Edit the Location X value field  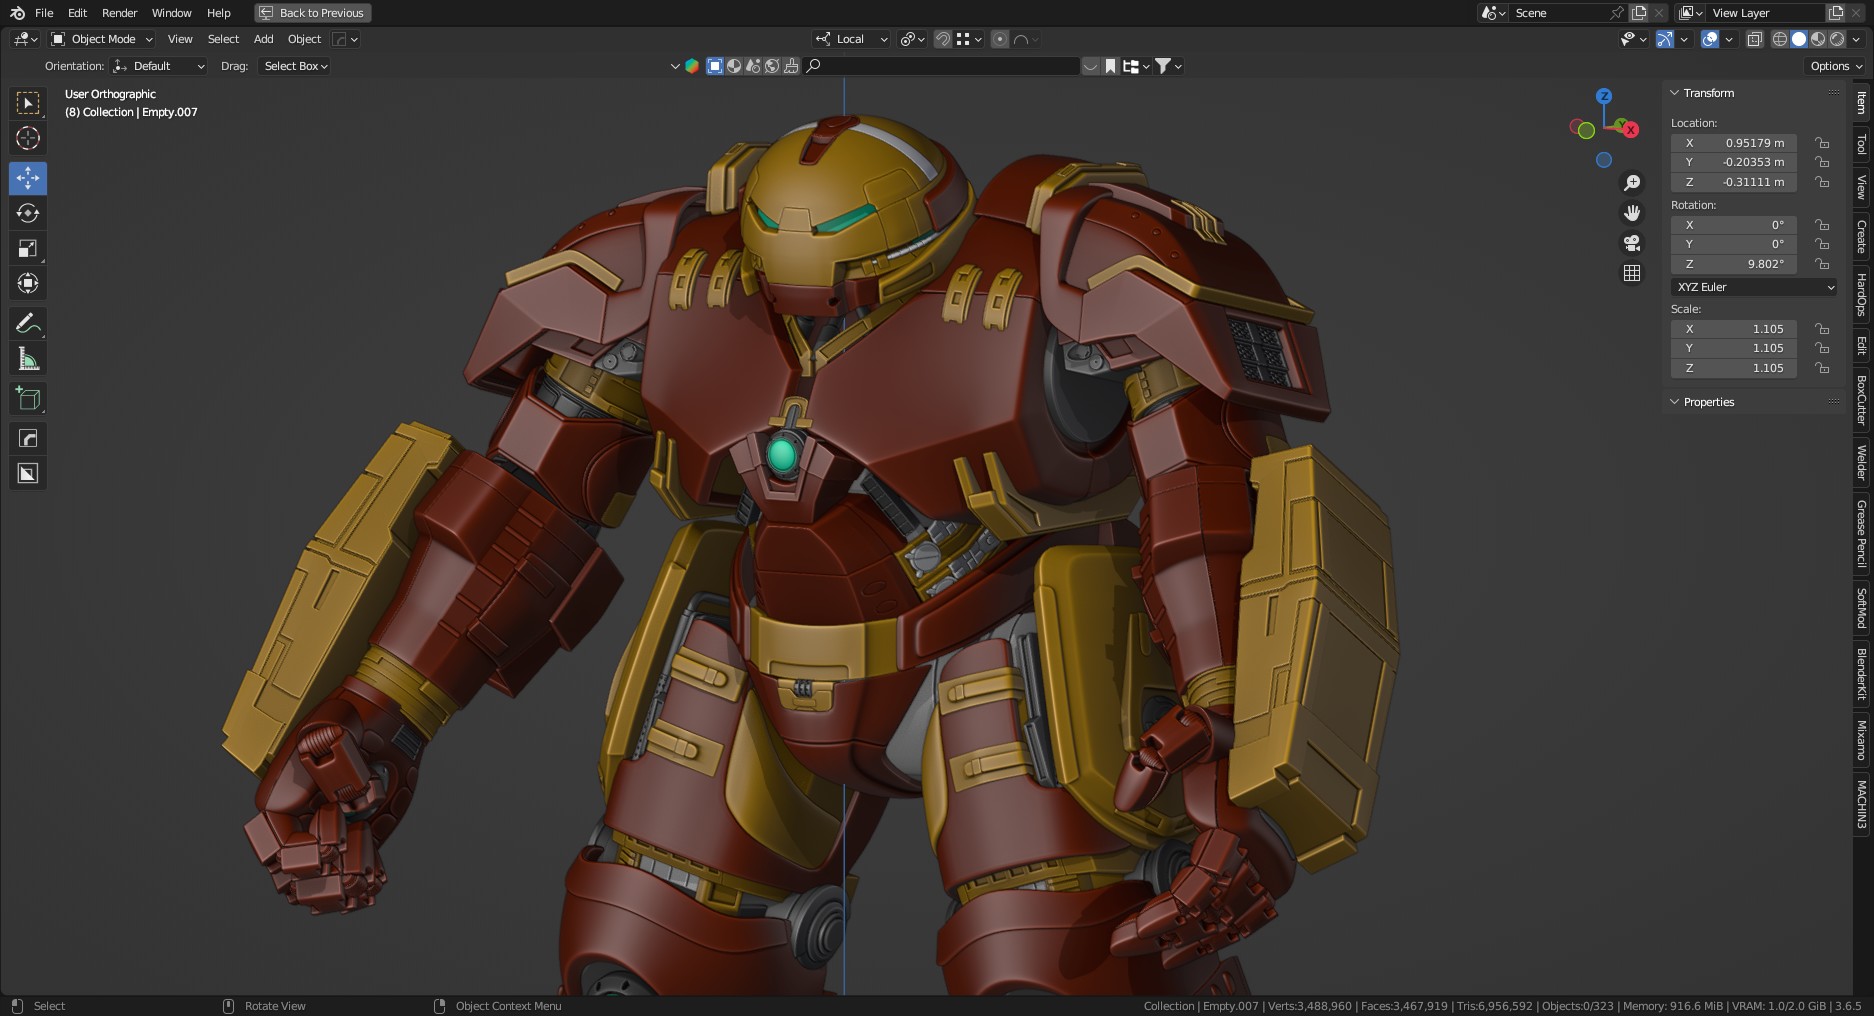(1734, 143)
